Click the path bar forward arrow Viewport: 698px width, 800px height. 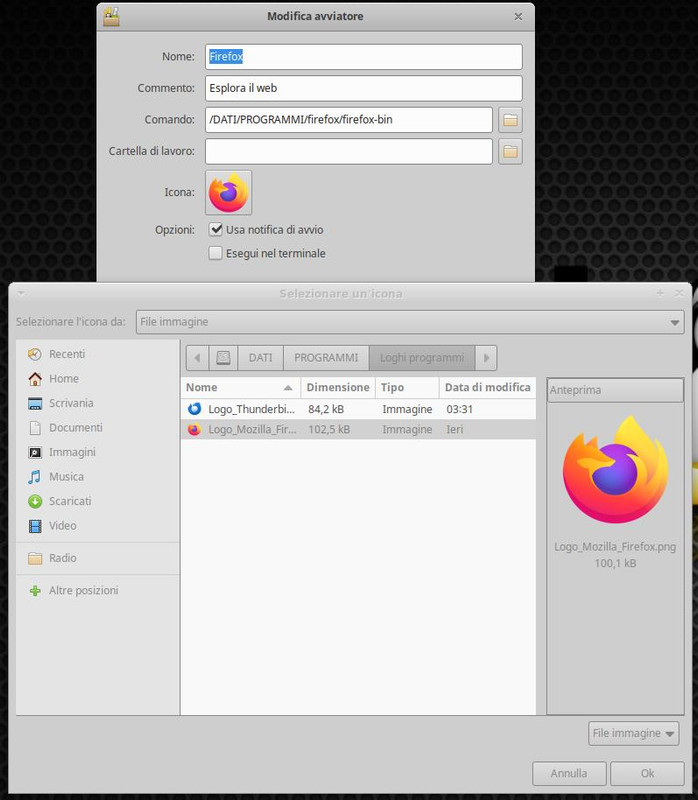486,358
